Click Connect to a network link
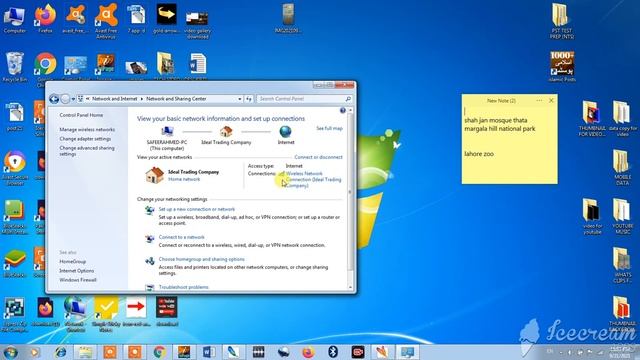640x360 pixels. [x=181, y=237]
